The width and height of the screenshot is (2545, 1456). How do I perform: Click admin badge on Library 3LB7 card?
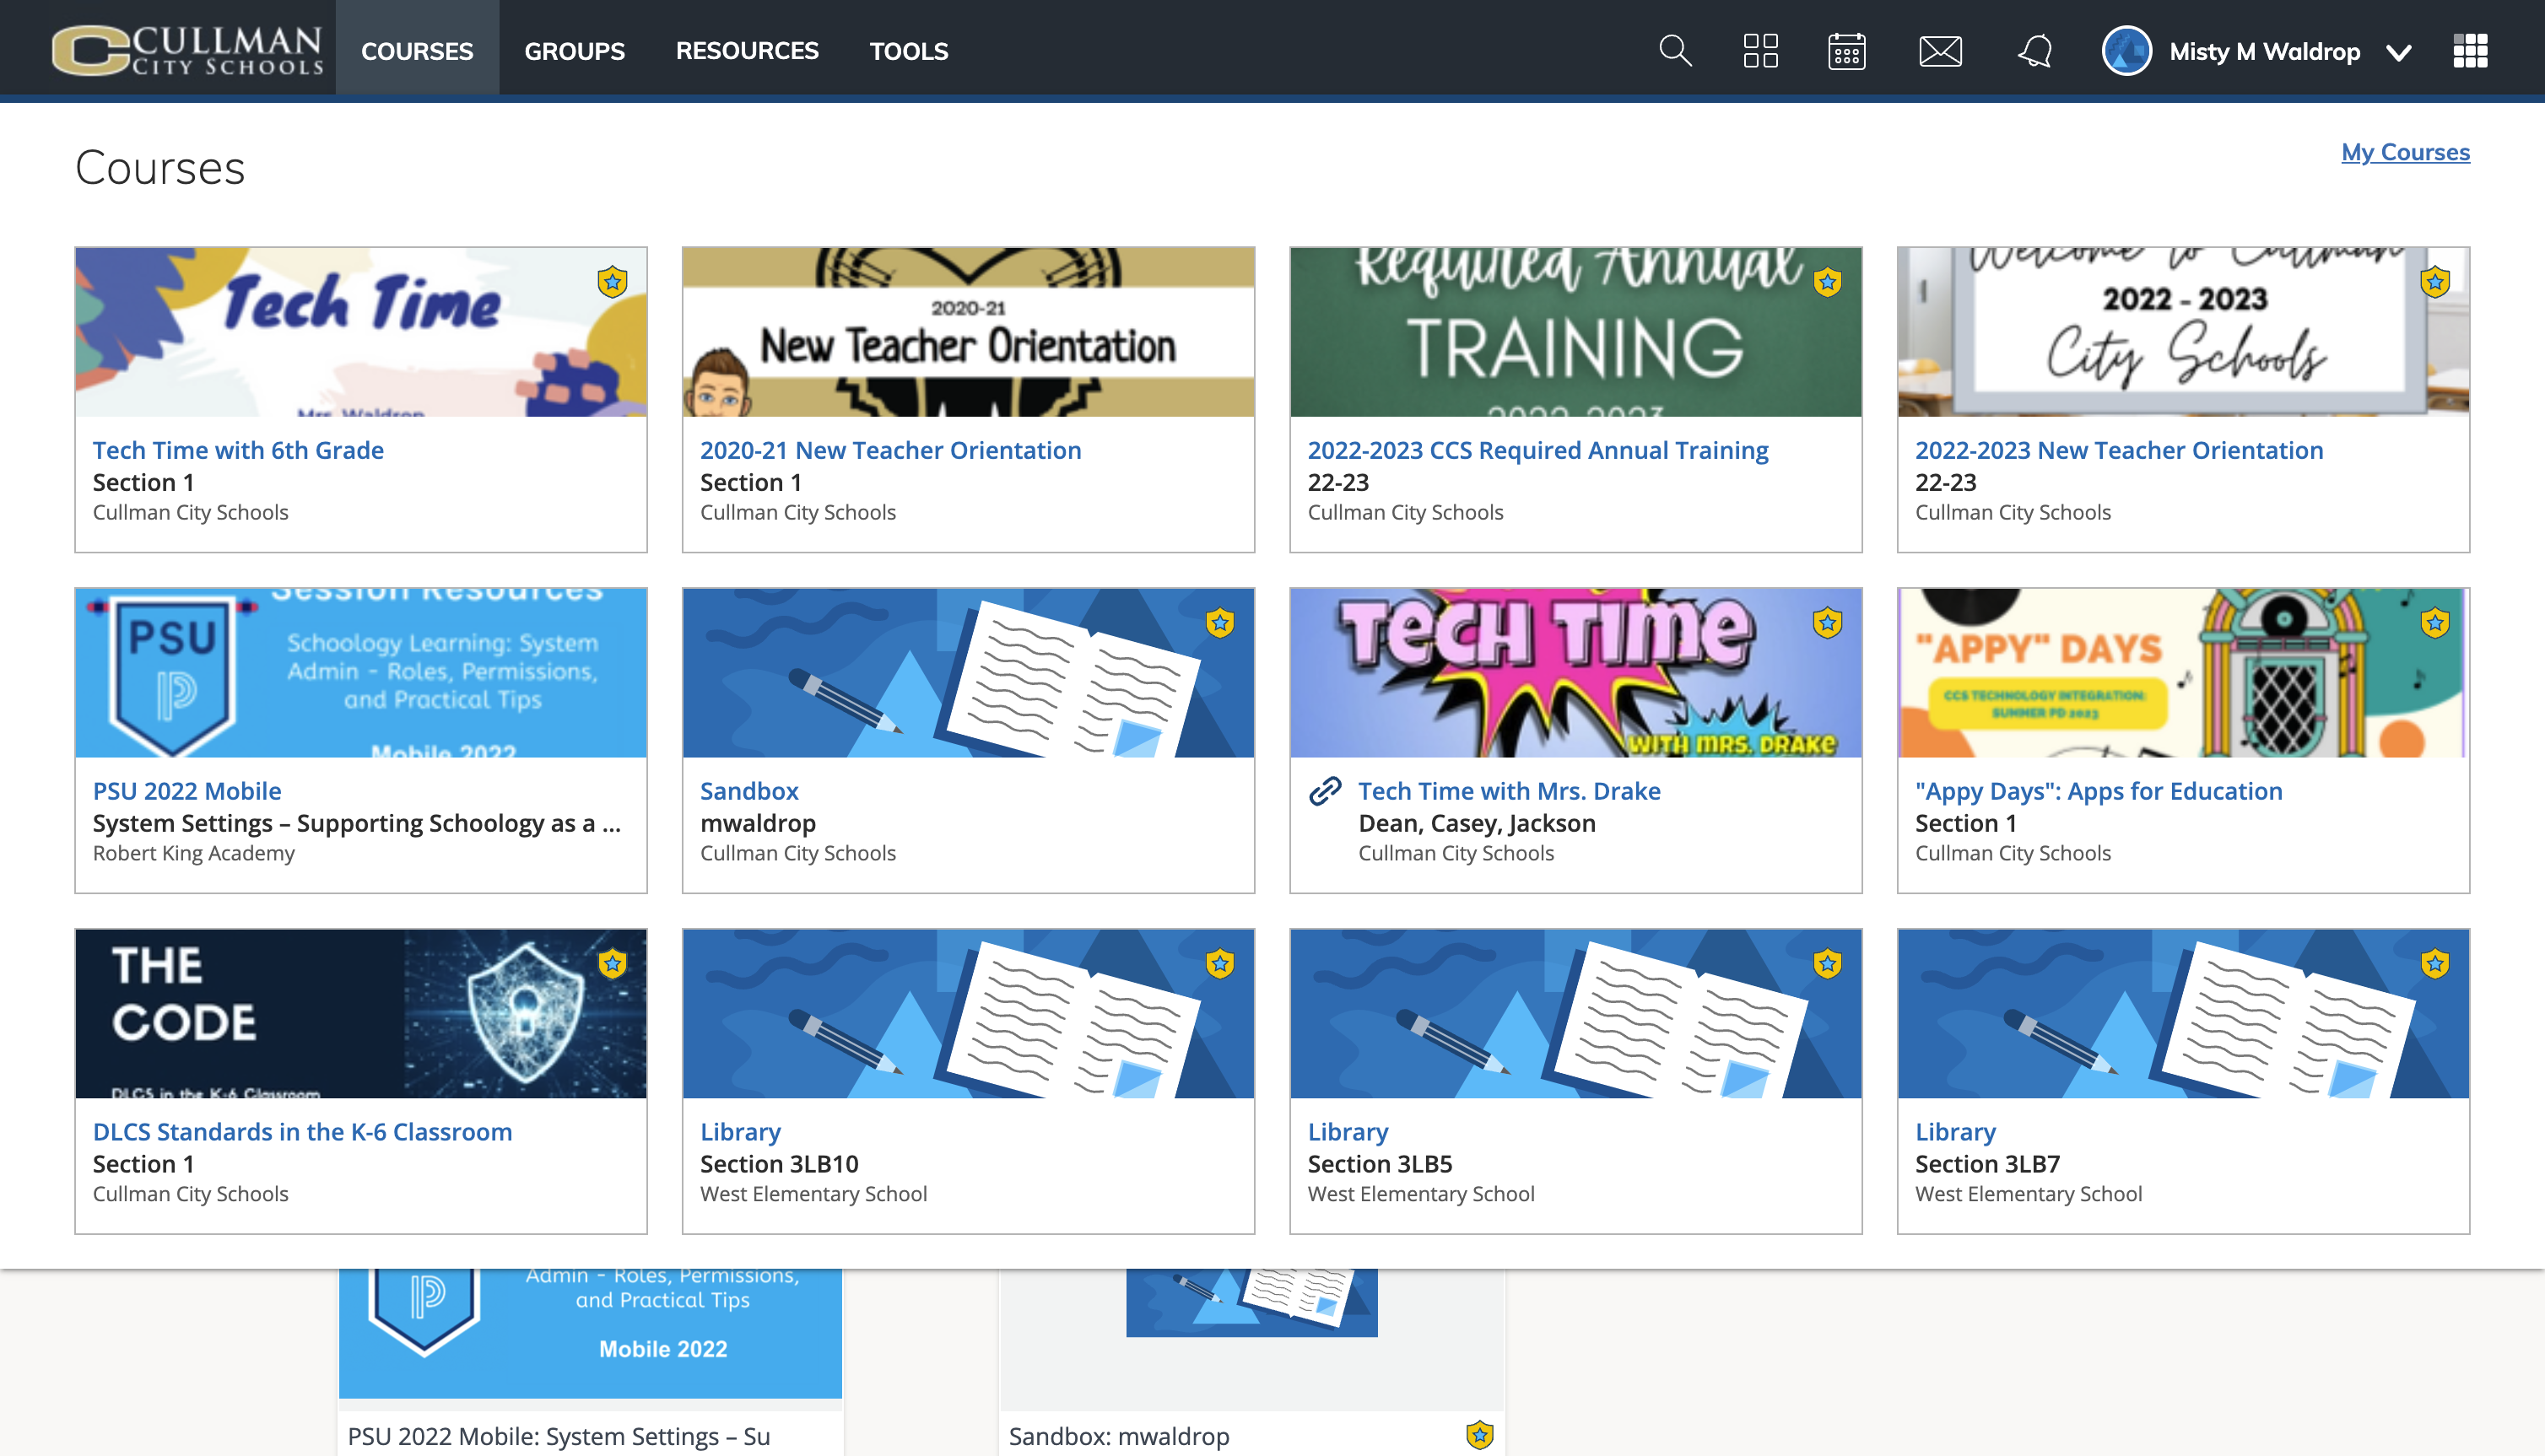[2435, 964]
